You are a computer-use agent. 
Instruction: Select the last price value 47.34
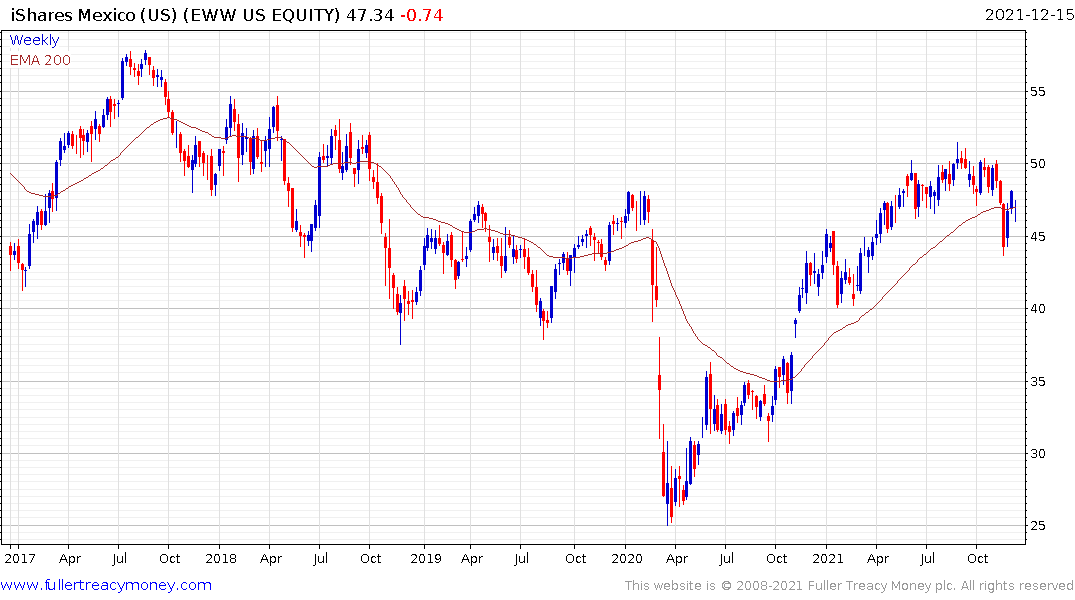click(x=370, y=15)
